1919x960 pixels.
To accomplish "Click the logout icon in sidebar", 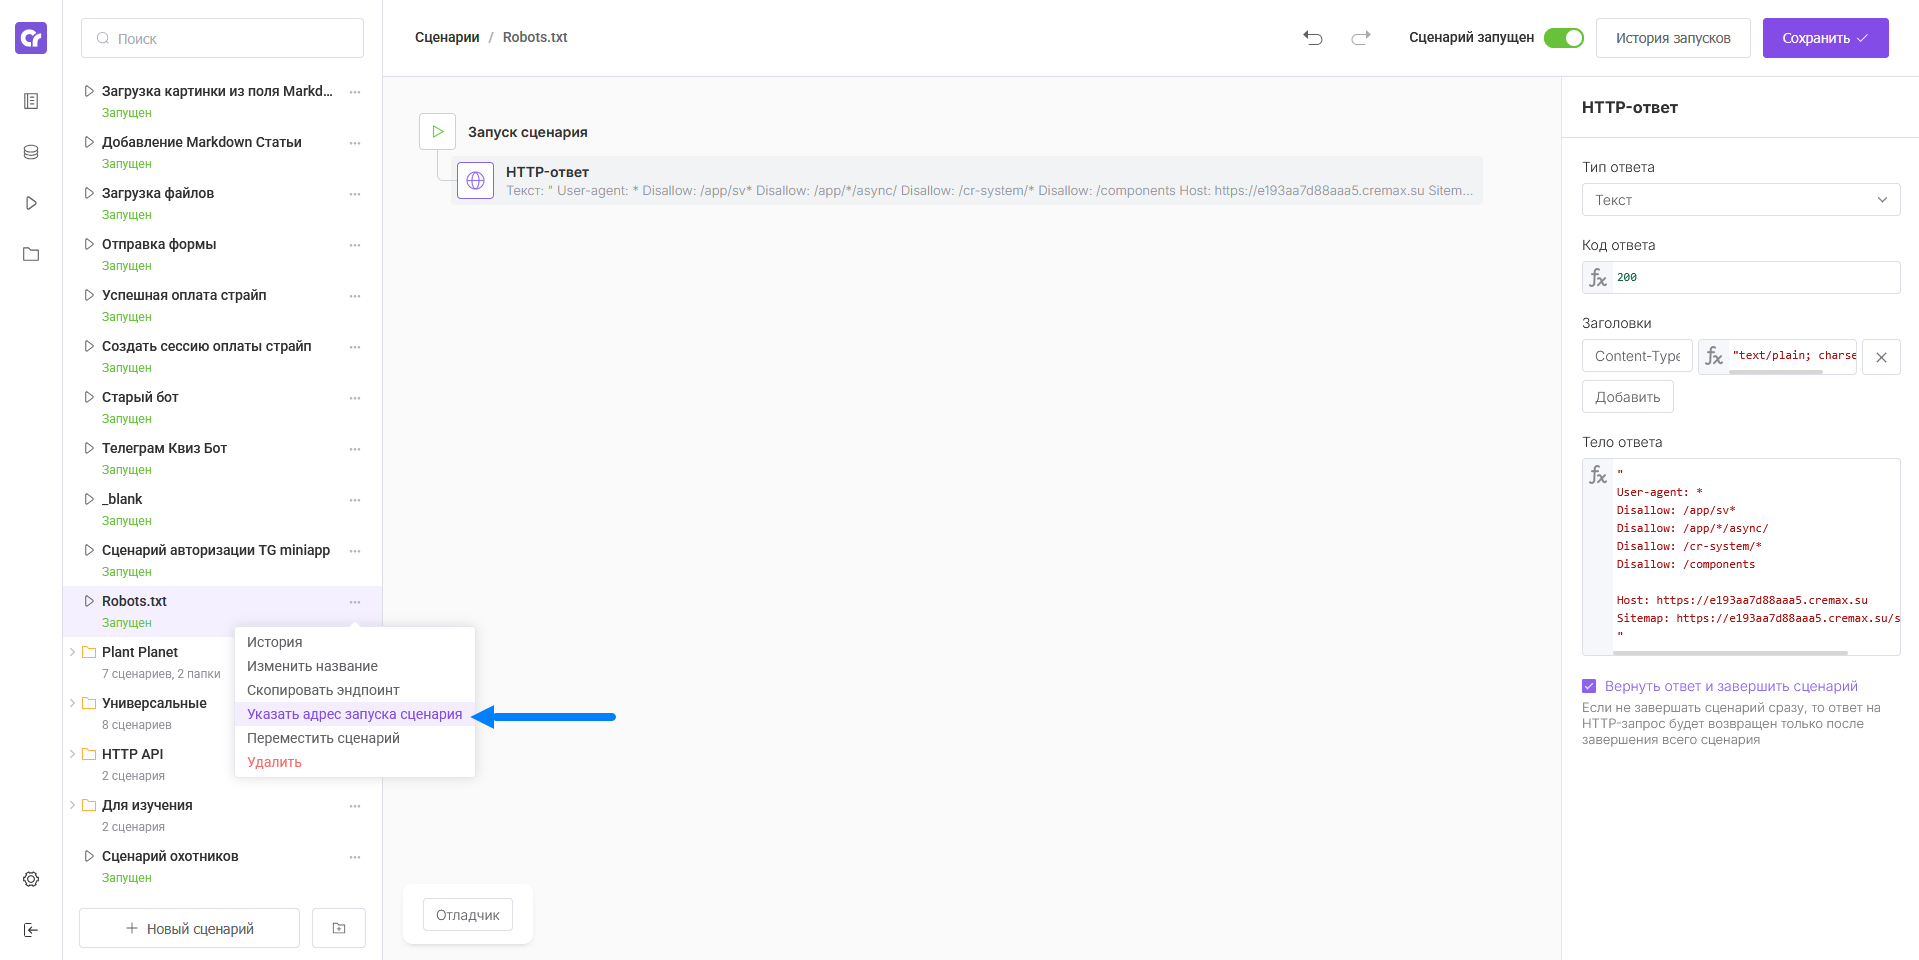I will pyautogui.click(x=31, y=930).
